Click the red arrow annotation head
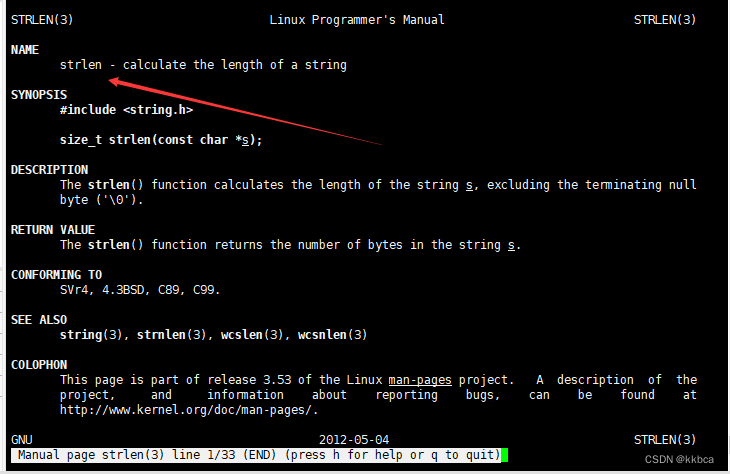The width and height of the screenshot is (730, 474). point(115,82)
